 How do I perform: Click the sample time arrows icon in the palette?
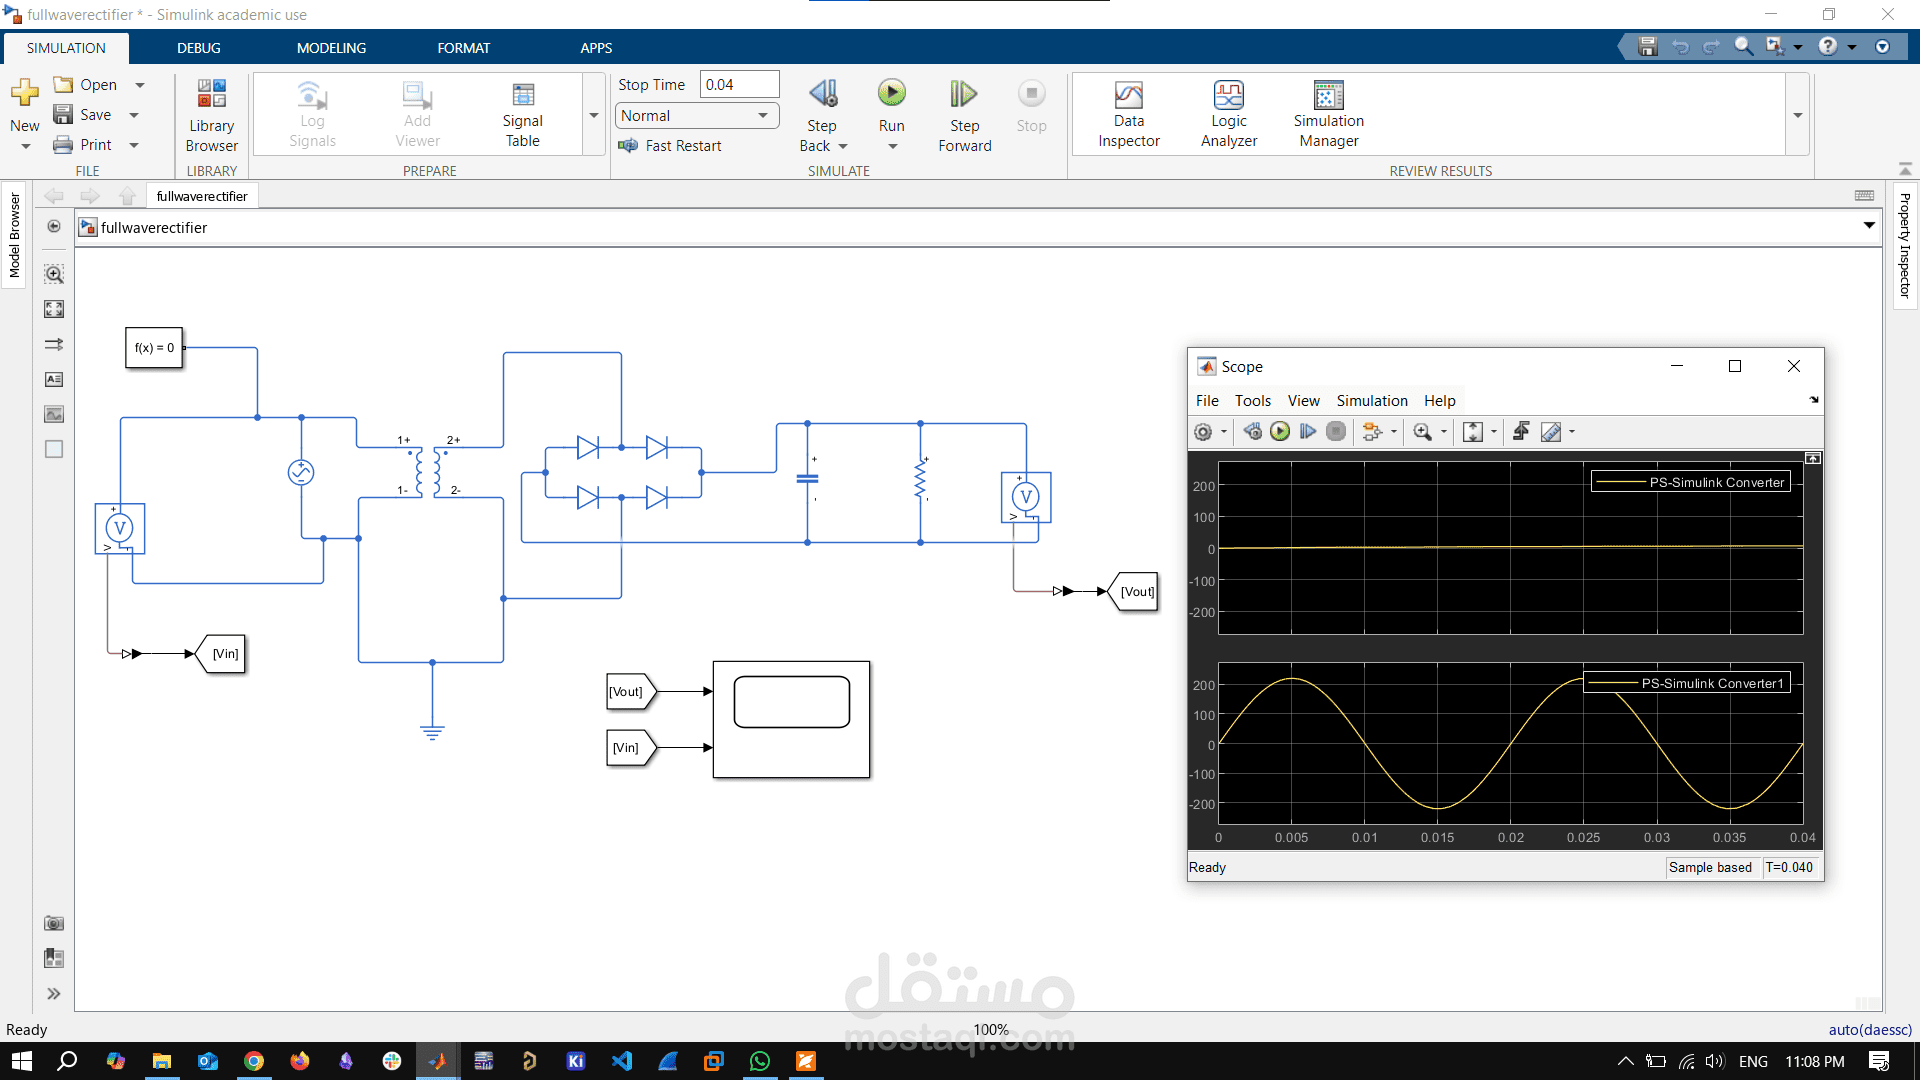pyautogui.click(x=54, y=344)
